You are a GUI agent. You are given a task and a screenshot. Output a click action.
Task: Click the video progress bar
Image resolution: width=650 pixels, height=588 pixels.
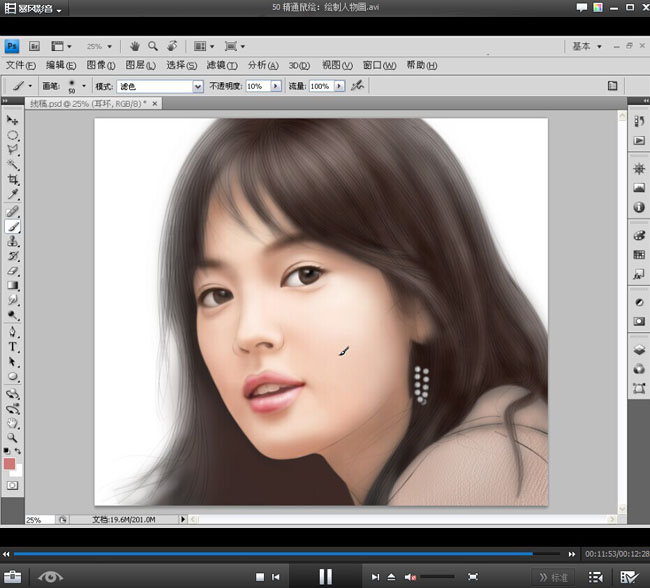coord(287,554)
